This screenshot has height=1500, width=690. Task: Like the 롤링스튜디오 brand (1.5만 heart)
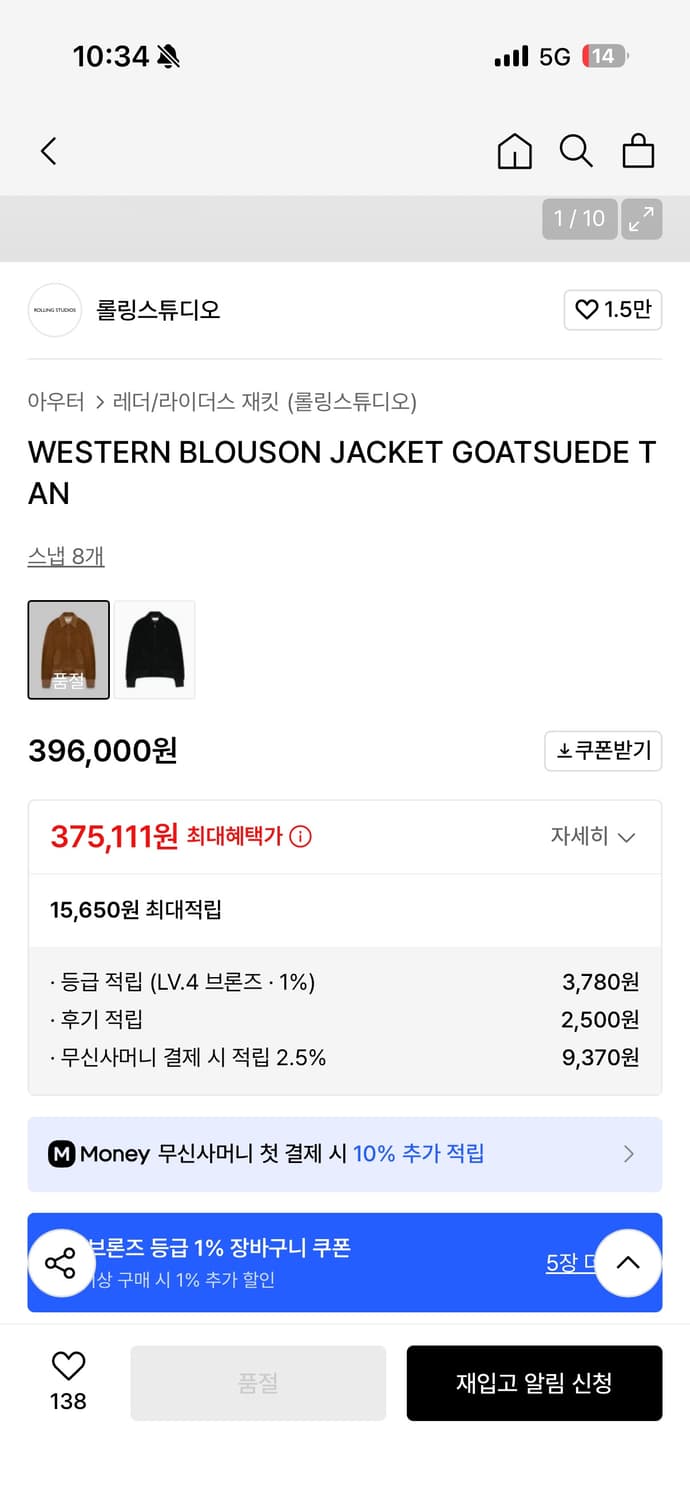click(x=613, y=310)
